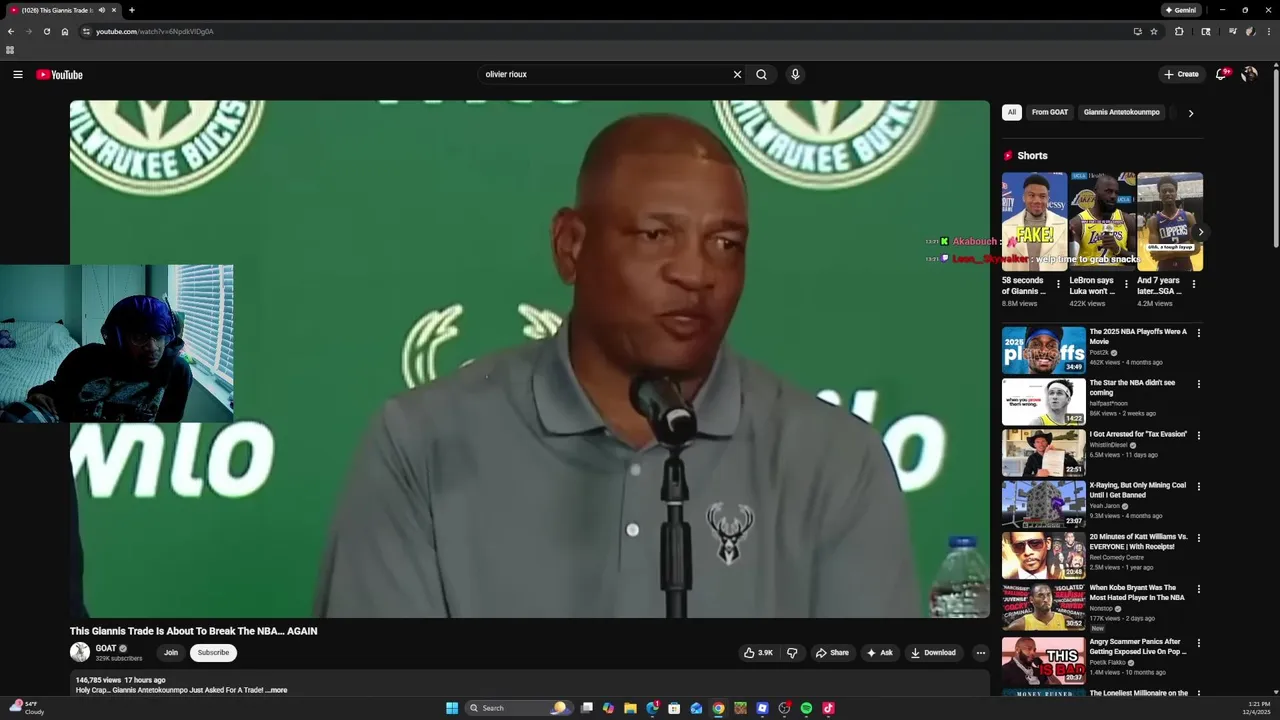Open options for 'Katt Williams' video

pos(1199,538)
